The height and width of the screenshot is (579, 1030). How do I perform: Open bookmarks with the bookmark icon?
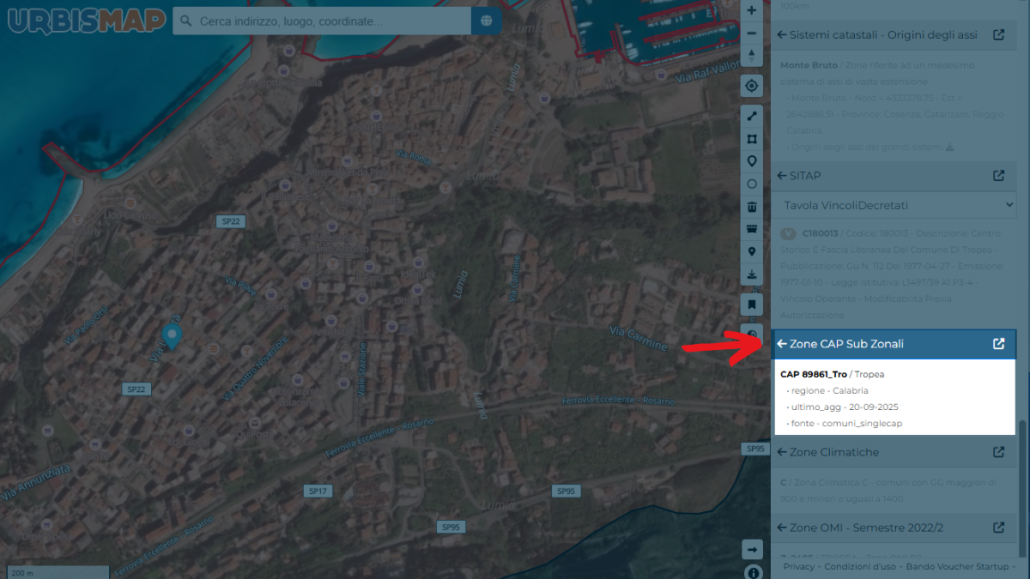click(x=751, y=305)
